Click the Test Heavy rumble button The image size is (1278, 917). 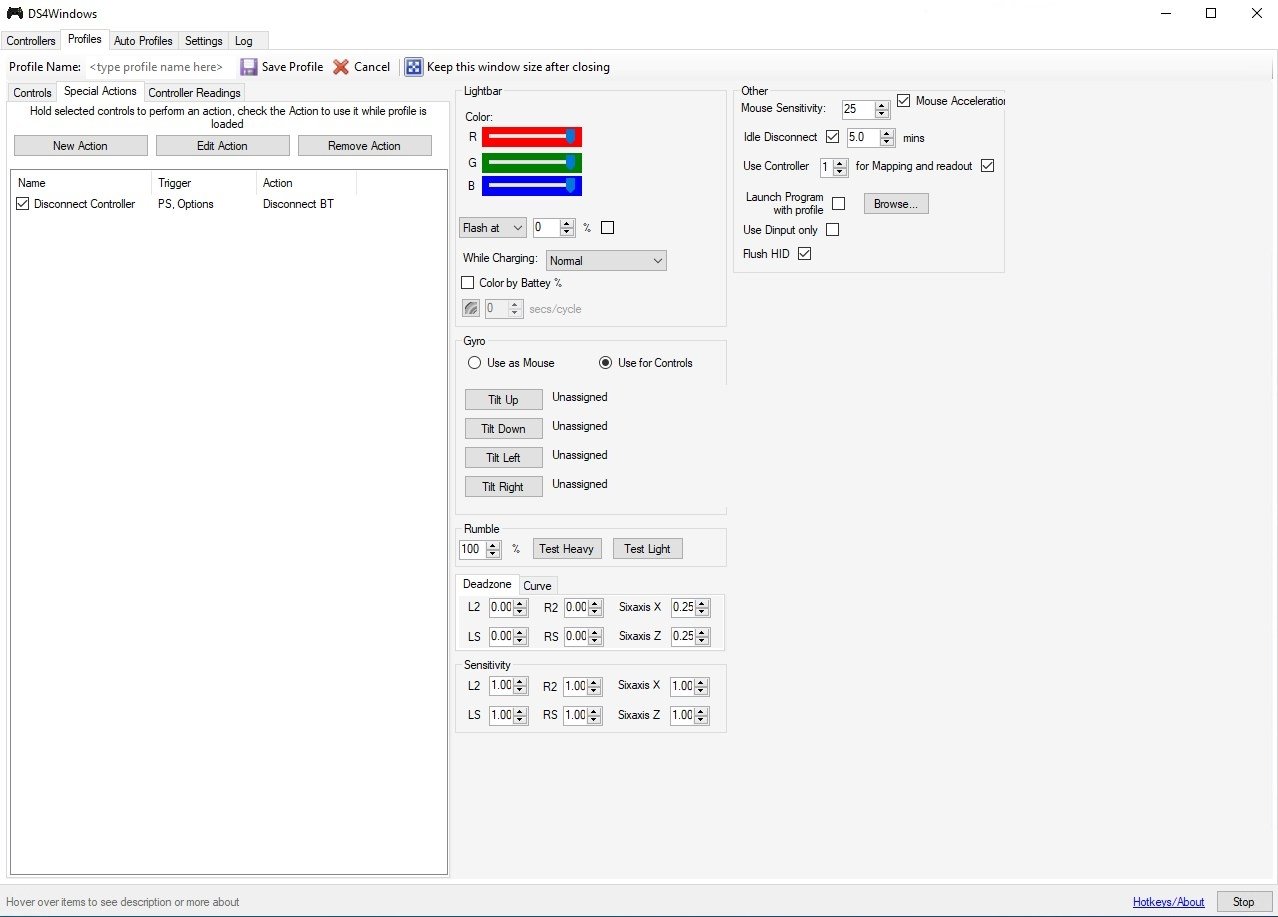coord(566,549)
